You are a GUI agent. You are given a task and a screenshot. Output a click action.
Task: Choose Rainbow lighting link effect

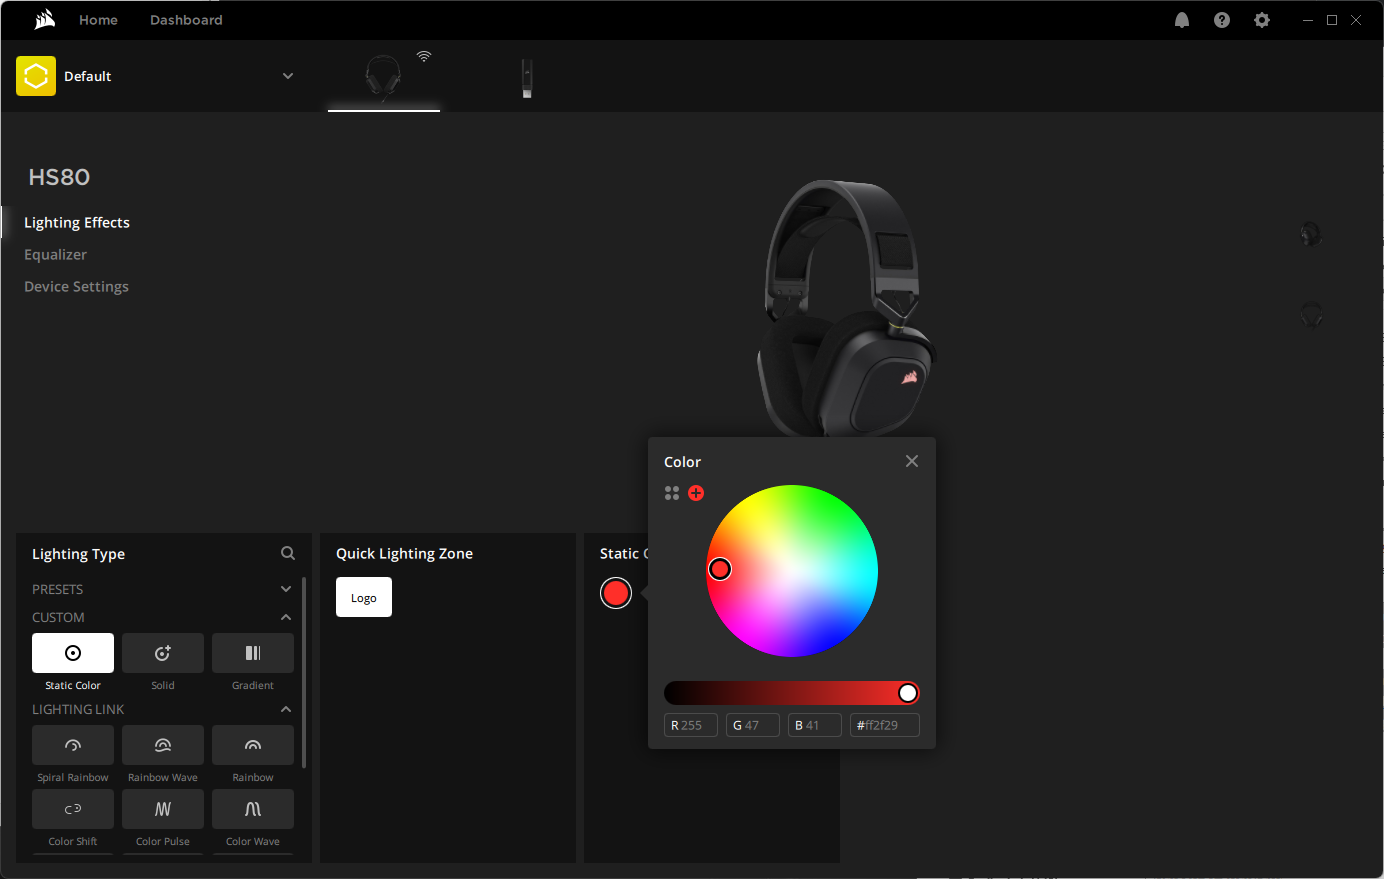tap(253, 745)
